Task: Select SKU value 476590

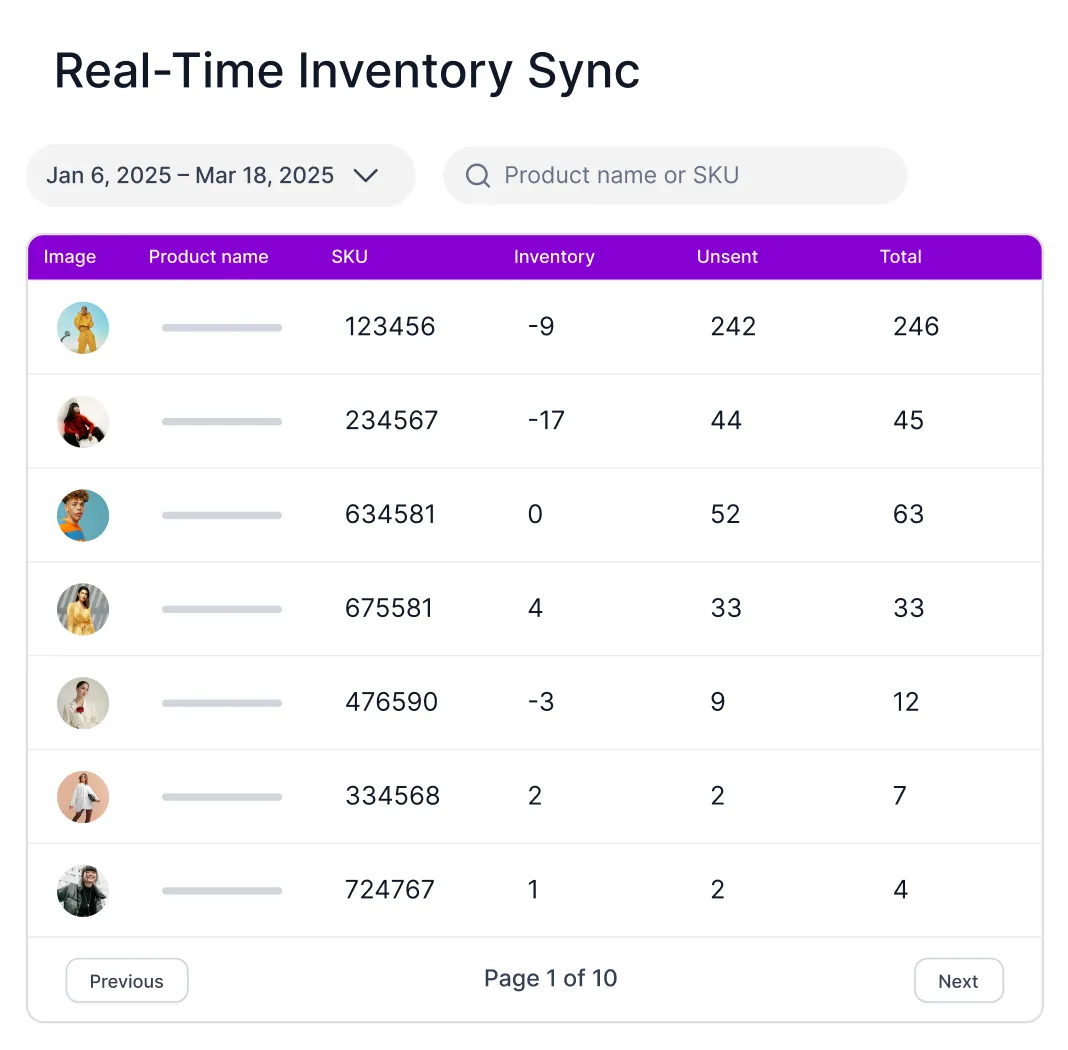Action: (x=392, y=703)
